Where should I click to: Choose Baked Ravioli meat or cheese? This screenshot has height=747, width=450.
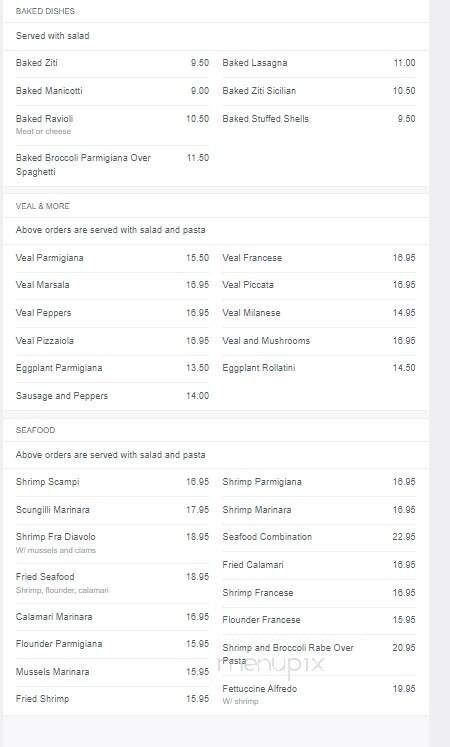pyautogui.click(x=112, y=124)
